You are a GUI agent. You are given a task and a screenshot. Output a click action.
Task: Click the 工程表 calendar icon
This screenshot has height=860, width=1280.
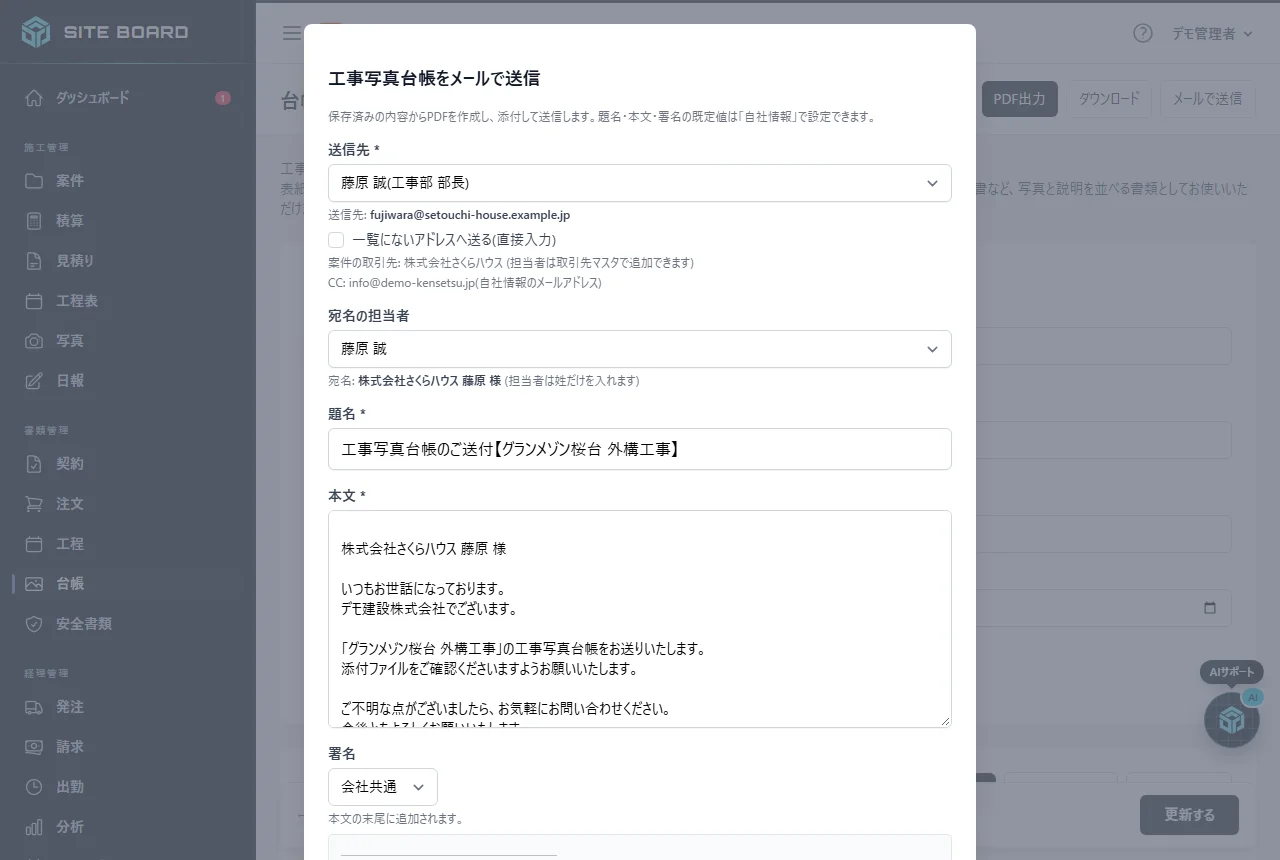click(34, 301)
